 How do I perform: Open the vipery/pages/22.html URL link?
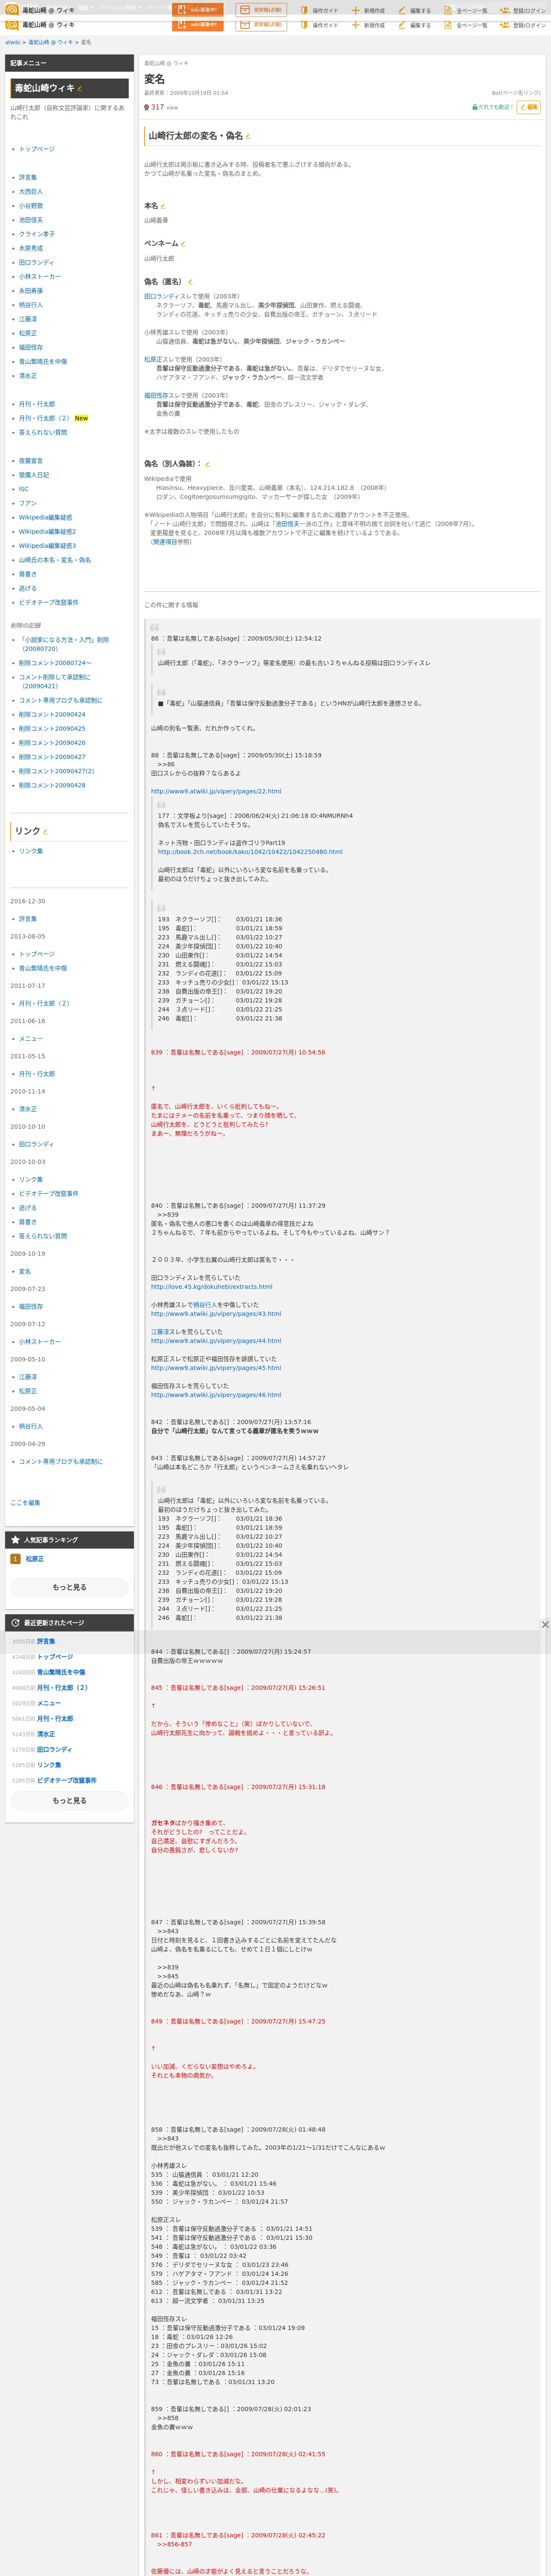click(216, 791)
